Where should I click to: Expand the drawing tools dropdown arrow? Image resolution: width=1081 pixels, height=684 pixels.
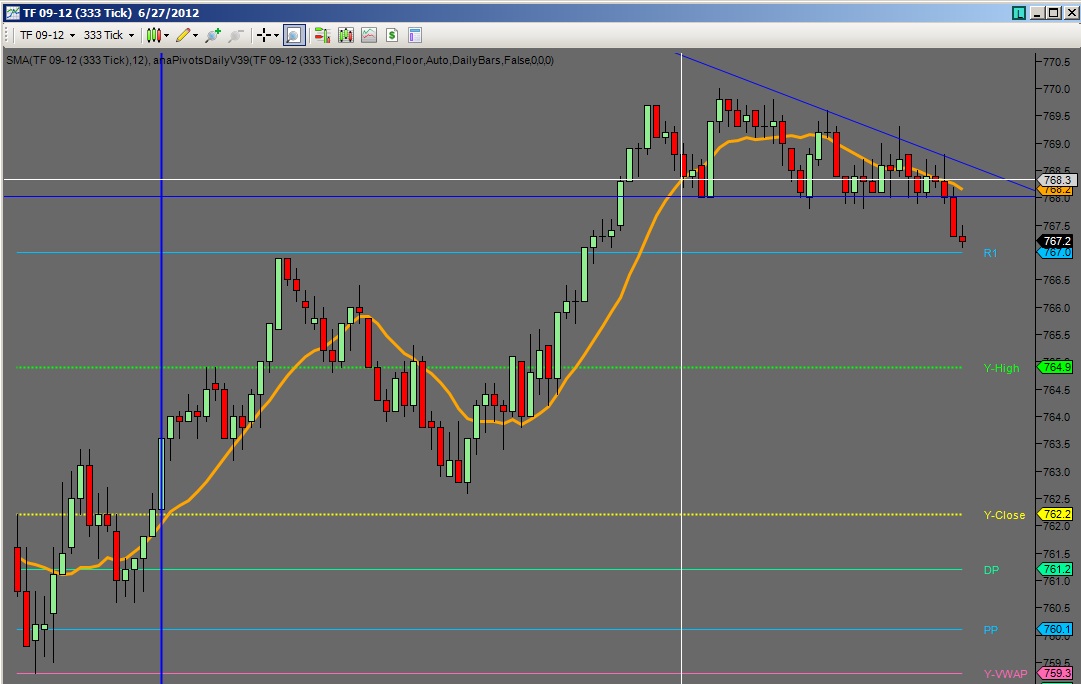point(196,35)
